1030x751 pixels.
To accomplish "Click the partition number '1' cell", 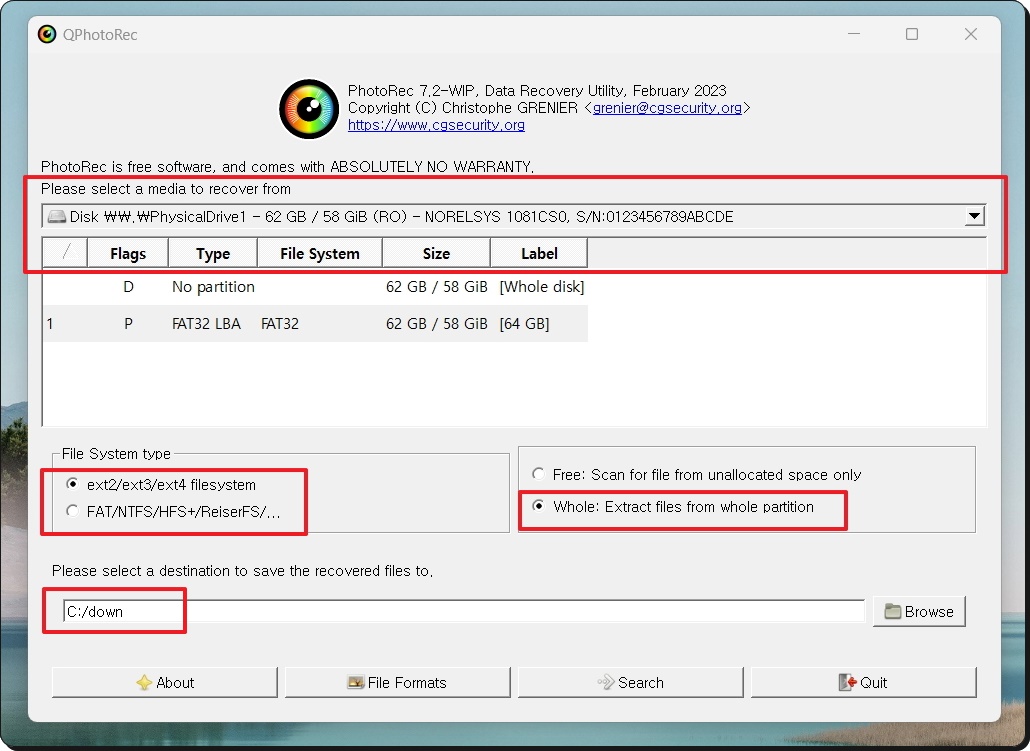I will click(50, 323).
